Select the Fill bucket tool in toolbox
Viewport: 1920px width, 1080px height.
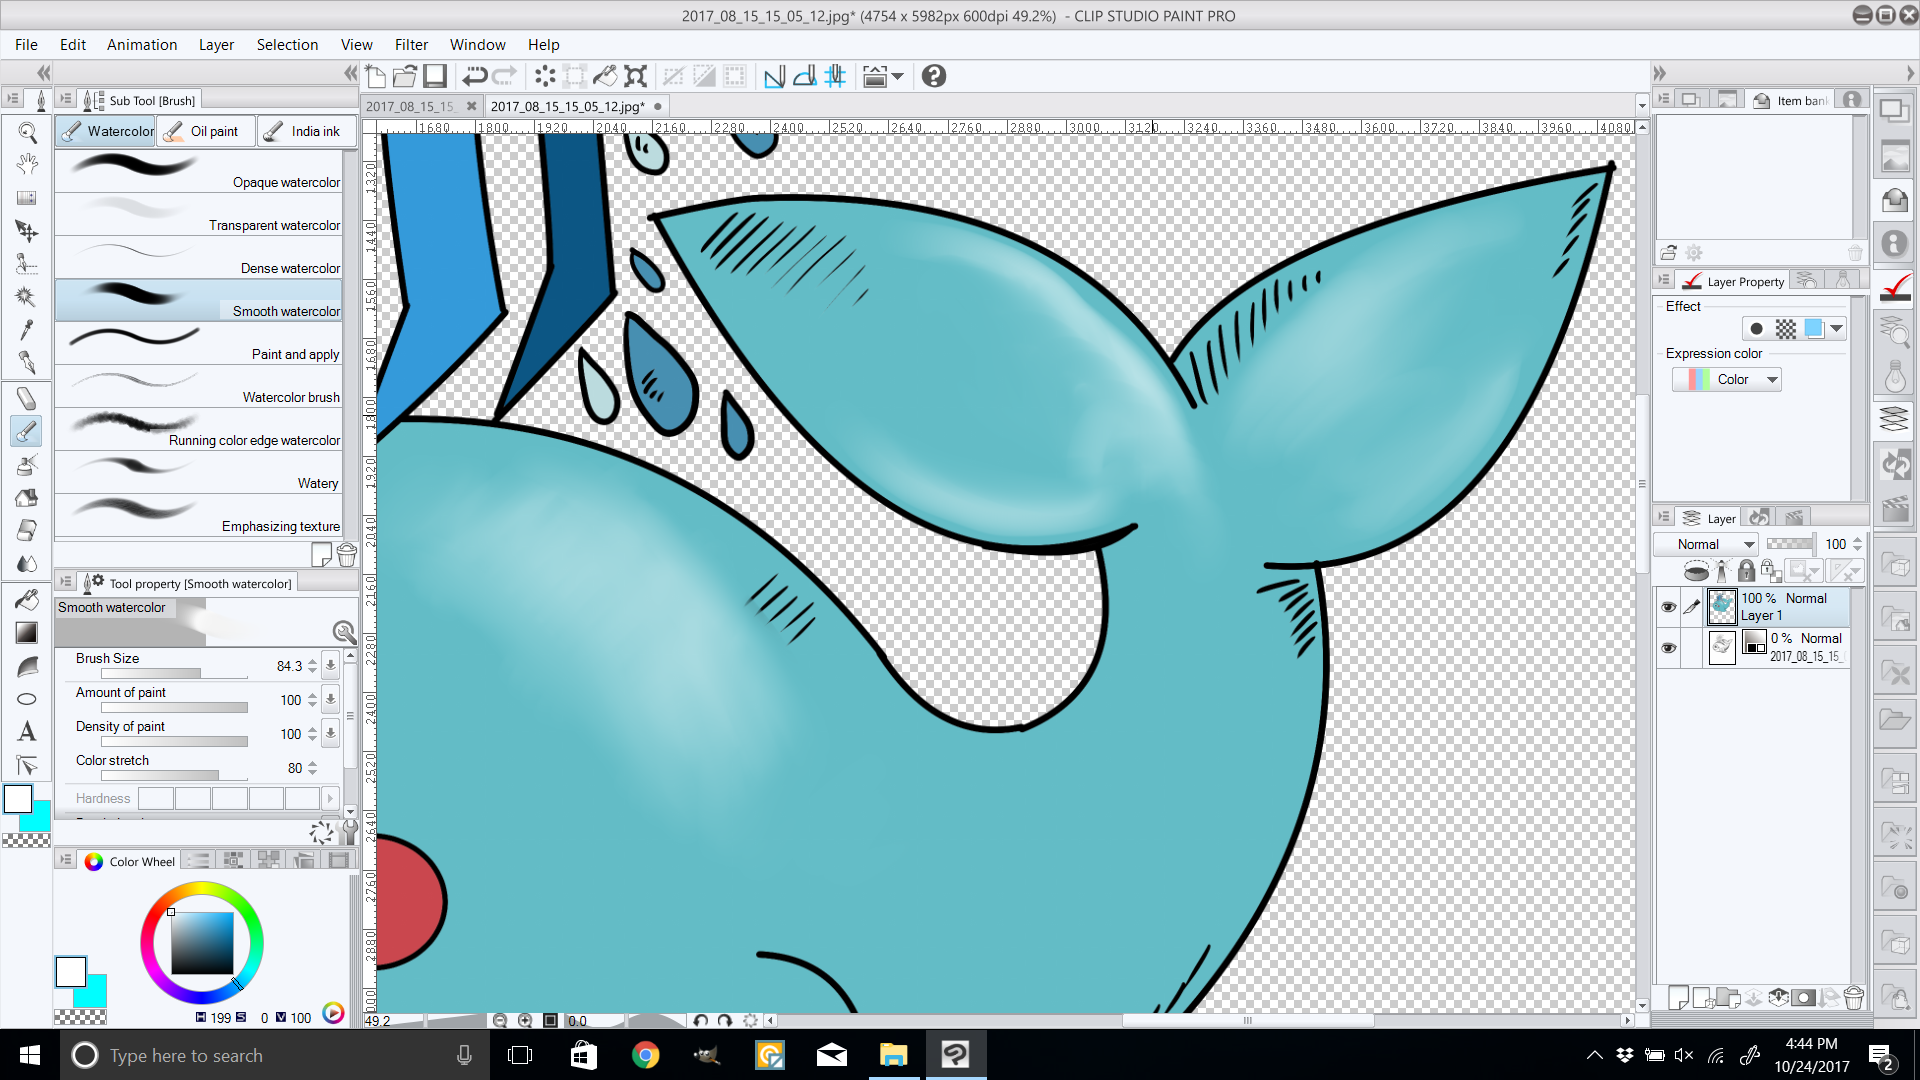pyautogui.click(x=27, y=600)
